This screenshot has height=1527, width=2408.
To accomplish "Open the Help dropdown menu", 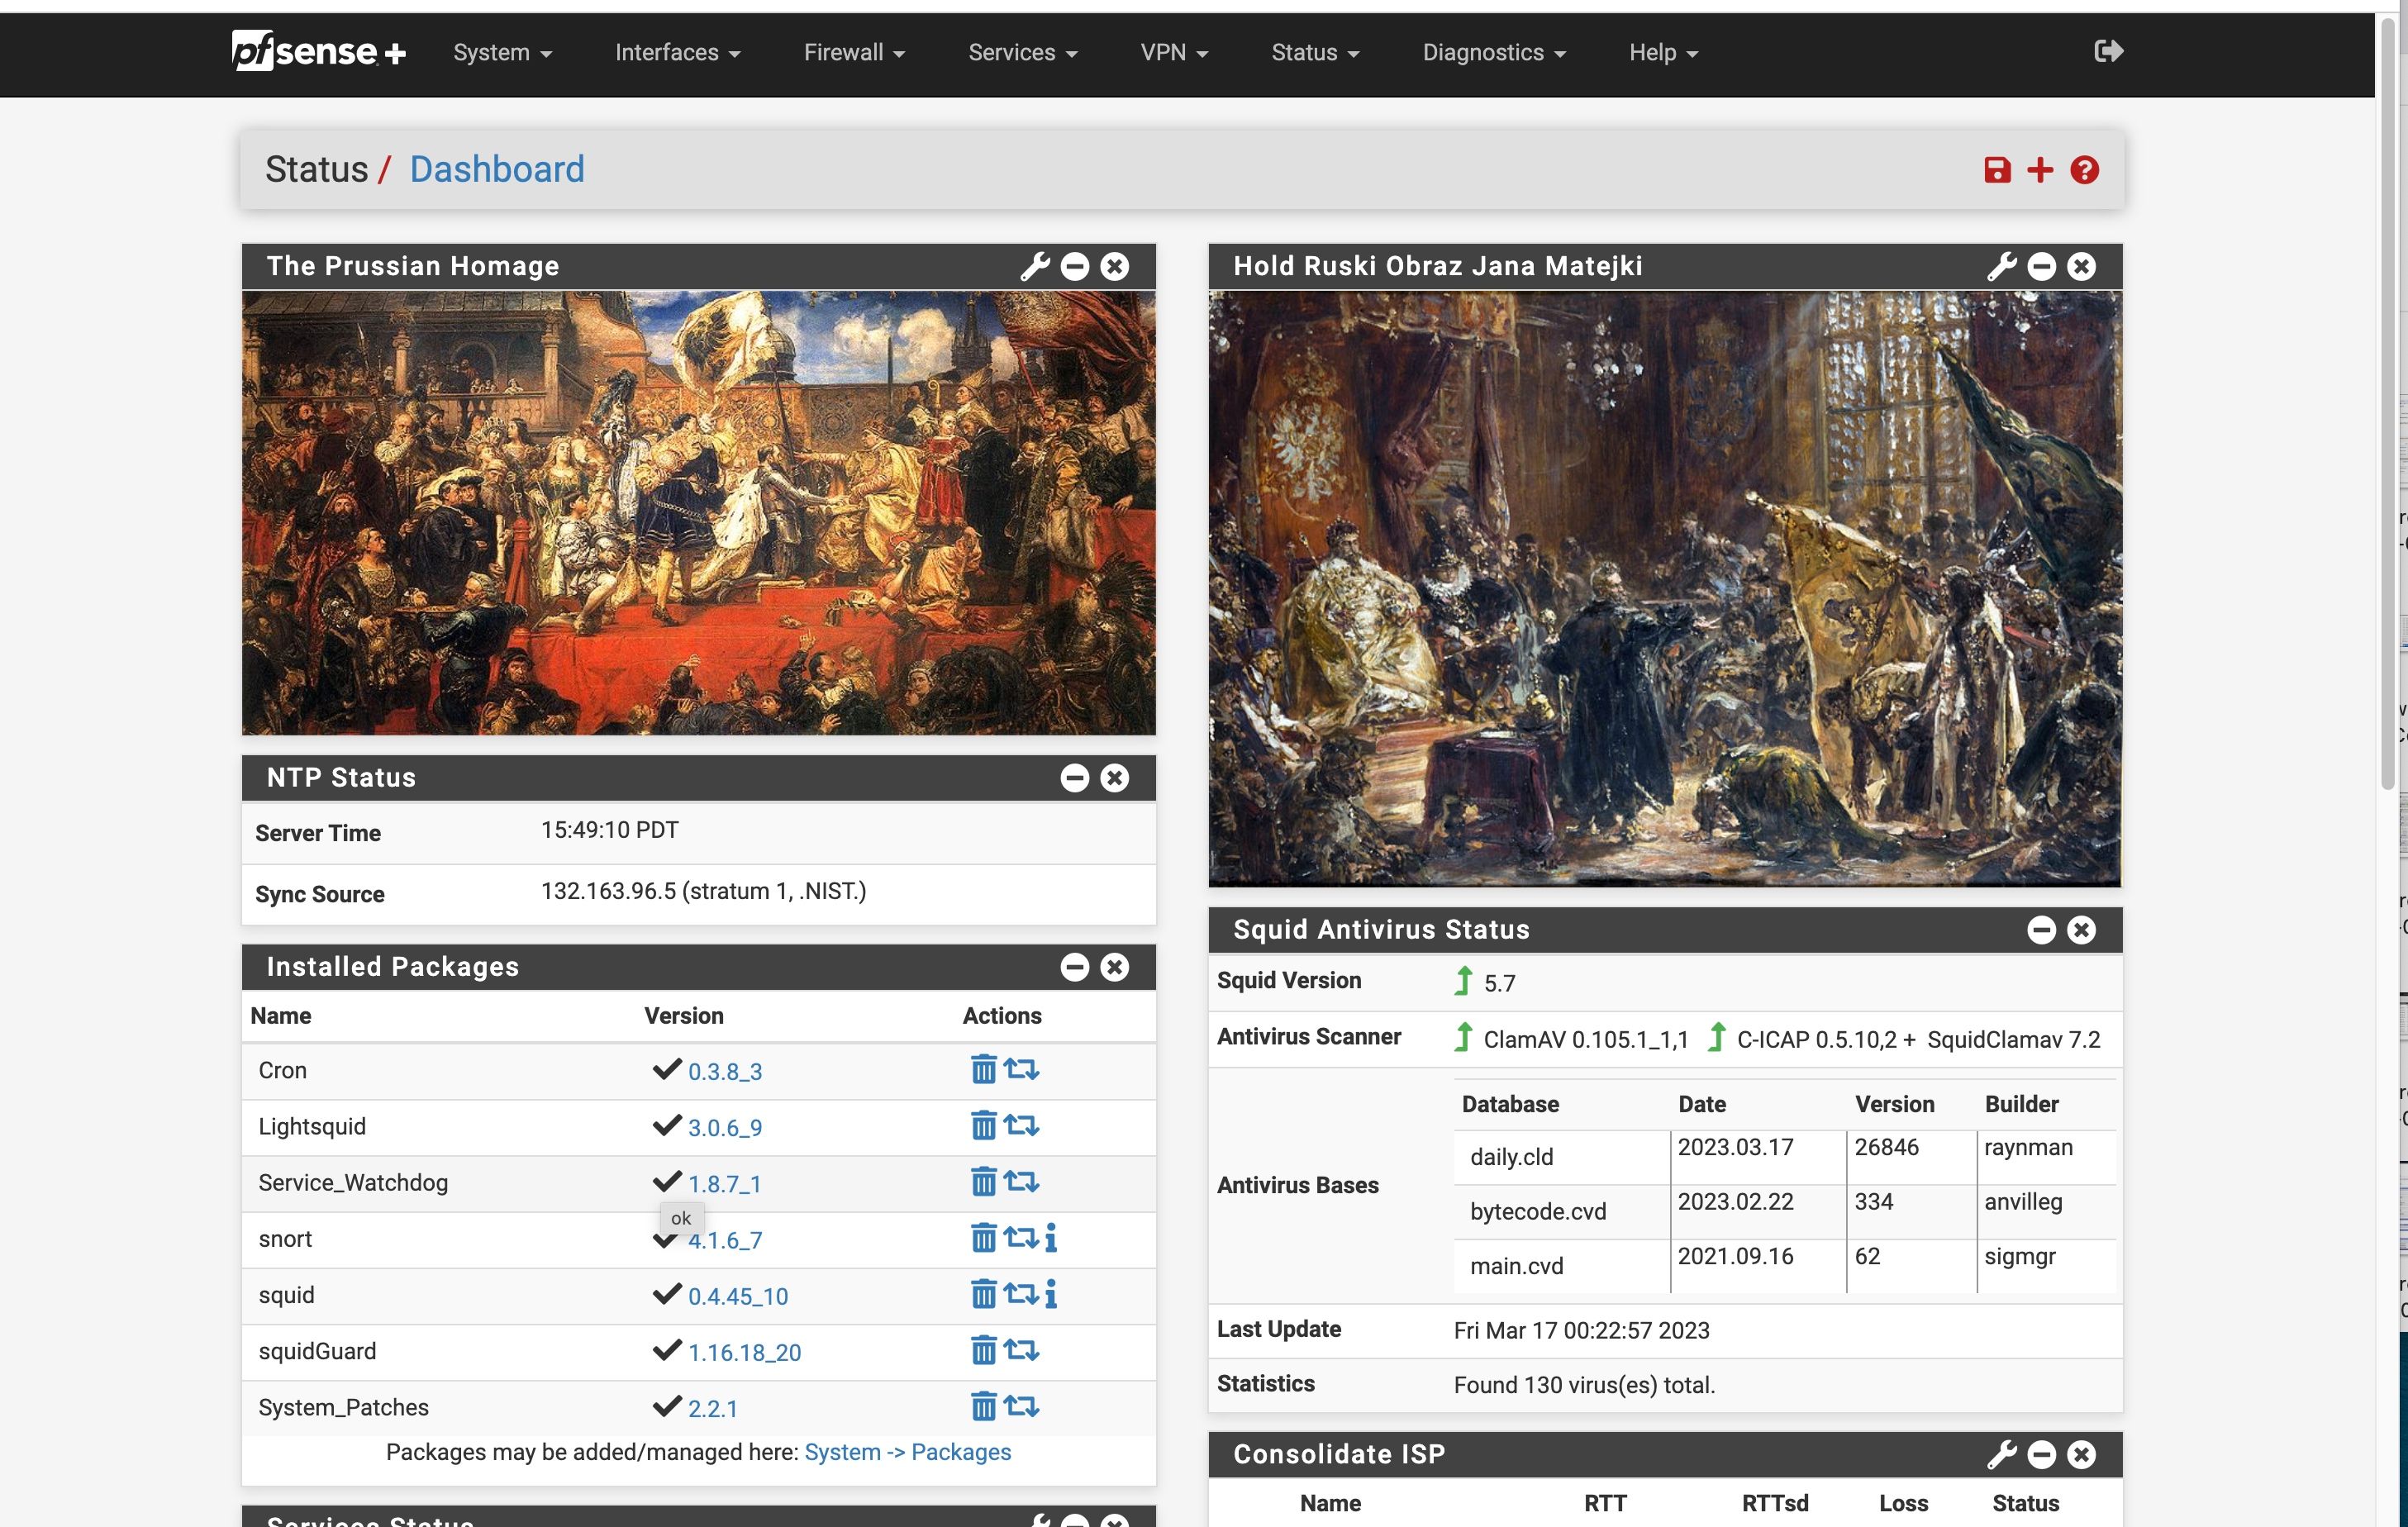I will (x=1663, y=52).
